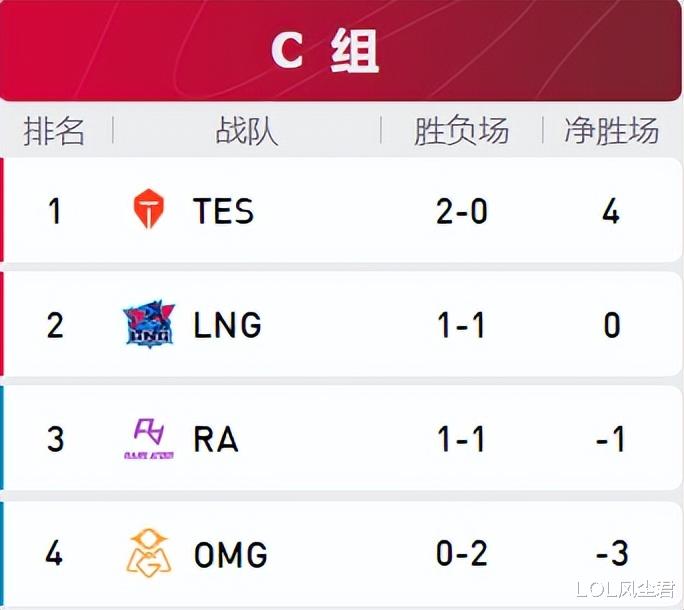Click the OMG team logo
Image resolution: width=684 pixels, height=610 pixels.
coord(149,553)
